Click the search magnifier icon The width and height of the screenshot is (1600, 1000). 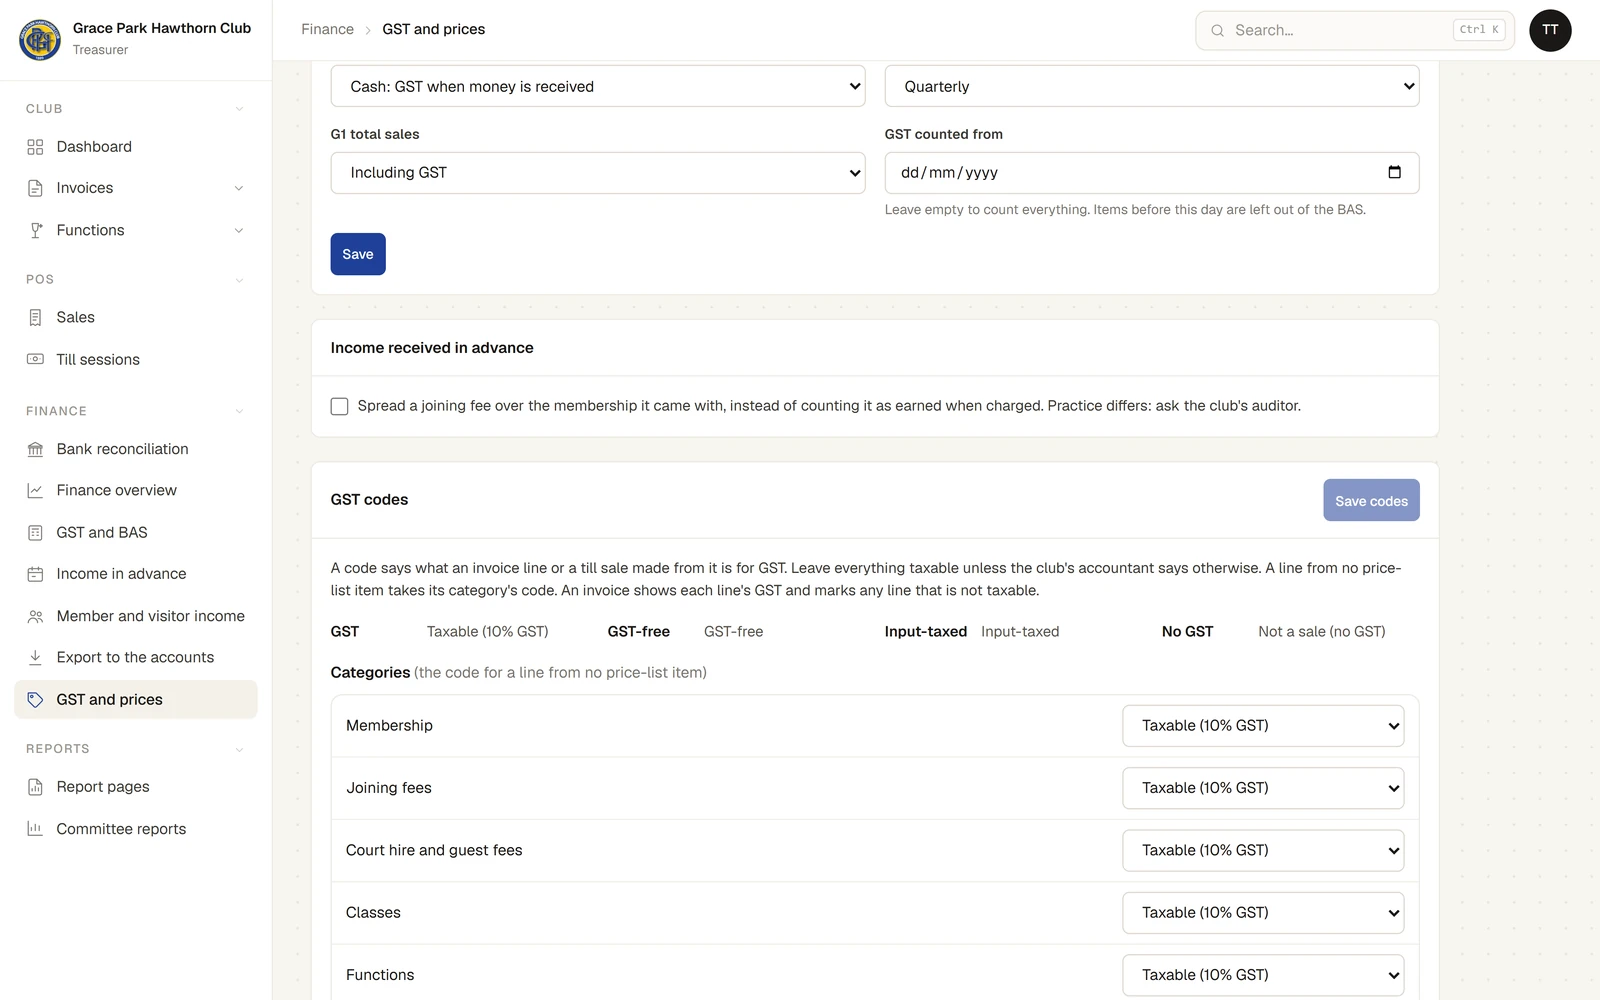point(1217,30)
